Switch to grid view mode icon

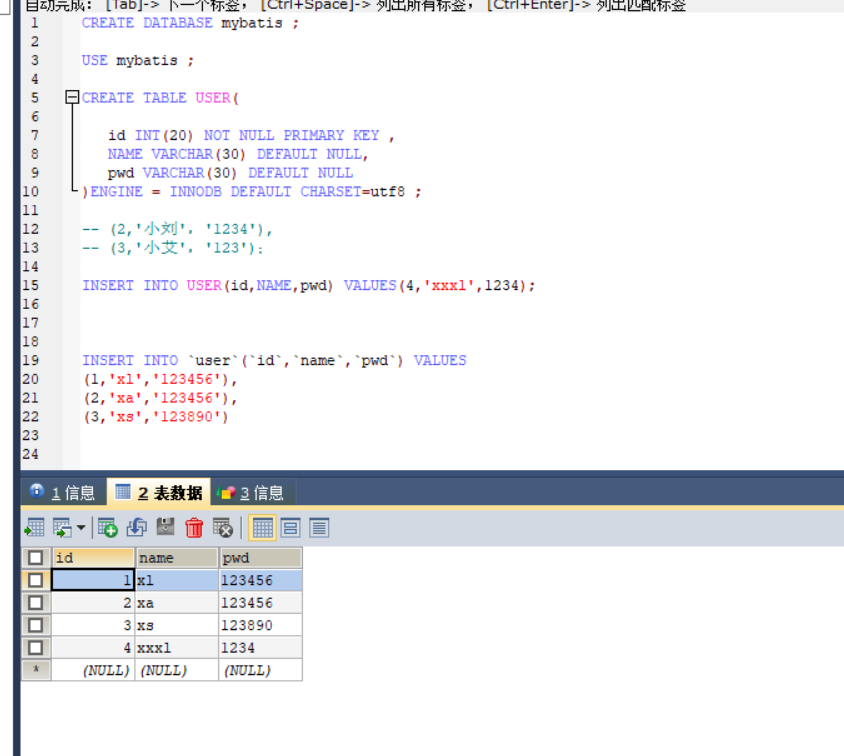[x=262, y=528]
